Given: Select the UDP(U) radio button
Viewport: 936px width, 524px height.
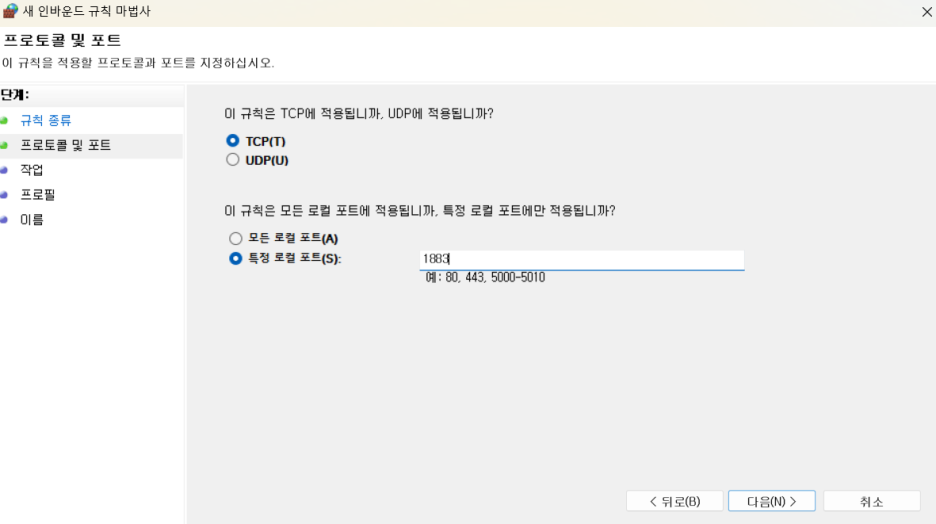Looking at the screenshot, I should click(233, 160).
